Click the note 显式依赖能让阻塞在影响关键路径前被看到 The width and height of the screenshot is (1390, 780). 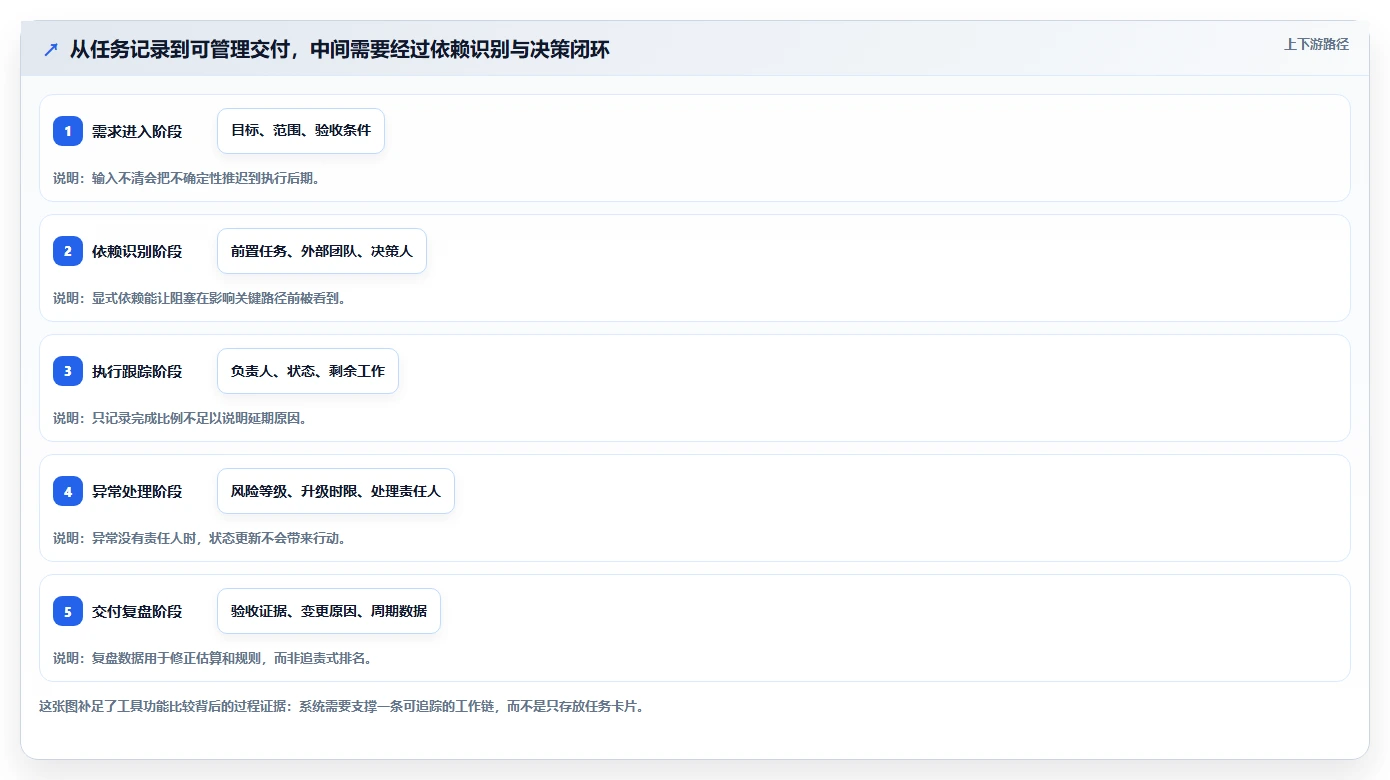(199, 298)
